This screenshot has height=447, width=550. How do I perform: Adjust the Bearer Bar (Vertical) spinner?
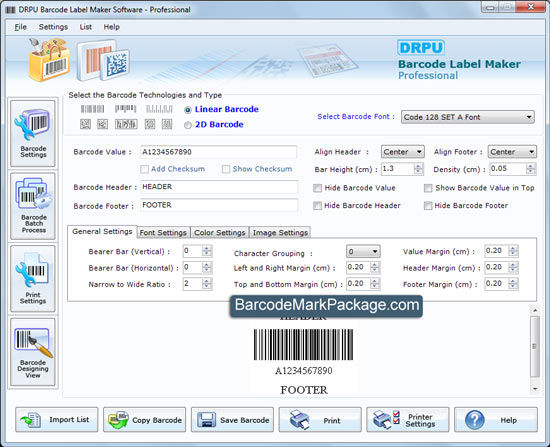[207, 251]
